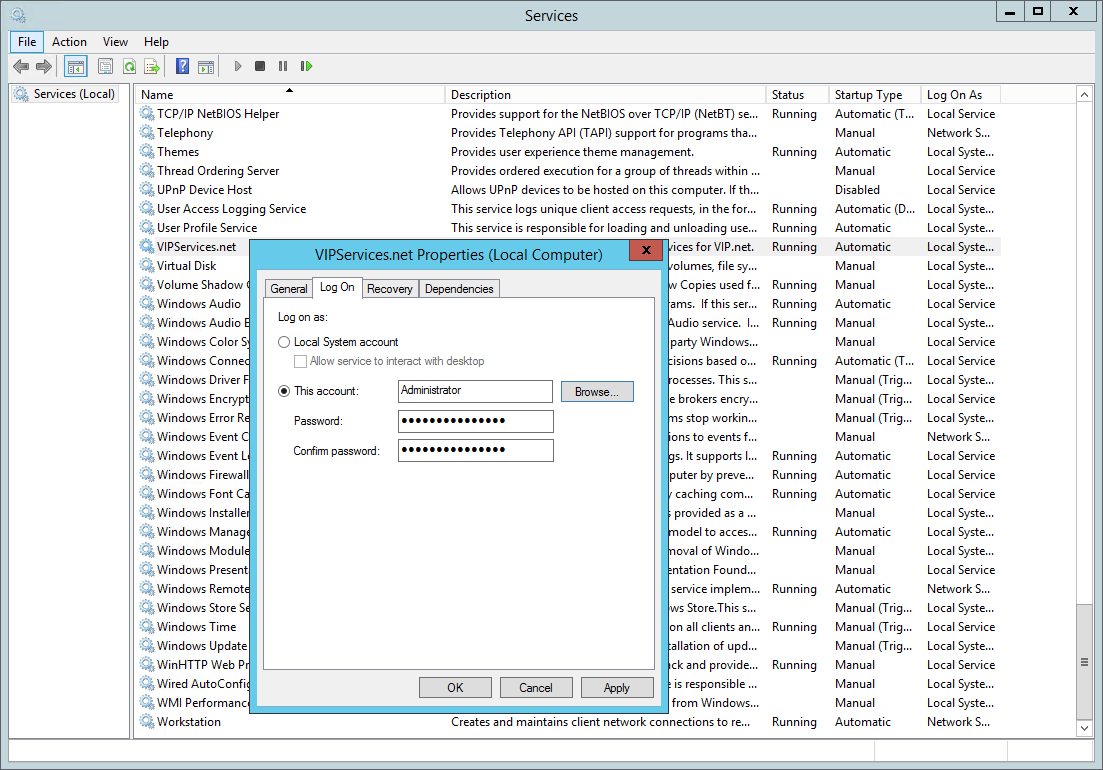The height and width of the screenshot is (770, 1103).
Task: Click the gear icon beside Telephony
Action: (146, 132)
